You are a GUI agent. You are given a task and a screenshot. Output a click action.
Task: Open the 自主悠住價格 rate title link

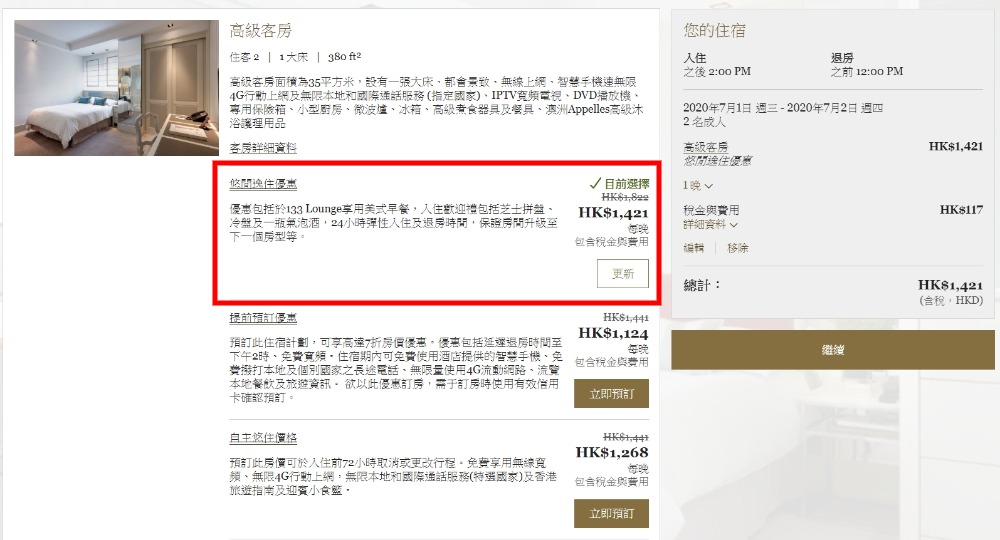click(x=263, y=438)
